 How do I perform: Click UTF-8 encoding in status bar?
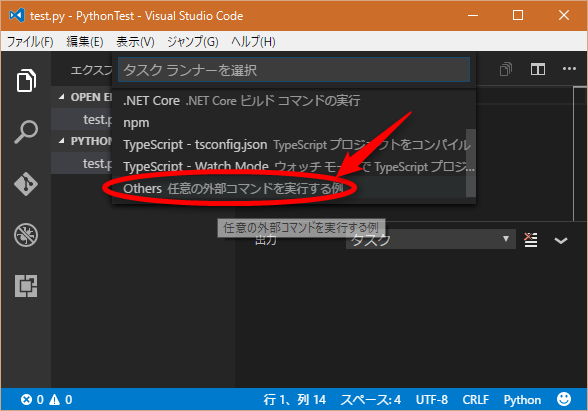[x=432, y=400]
